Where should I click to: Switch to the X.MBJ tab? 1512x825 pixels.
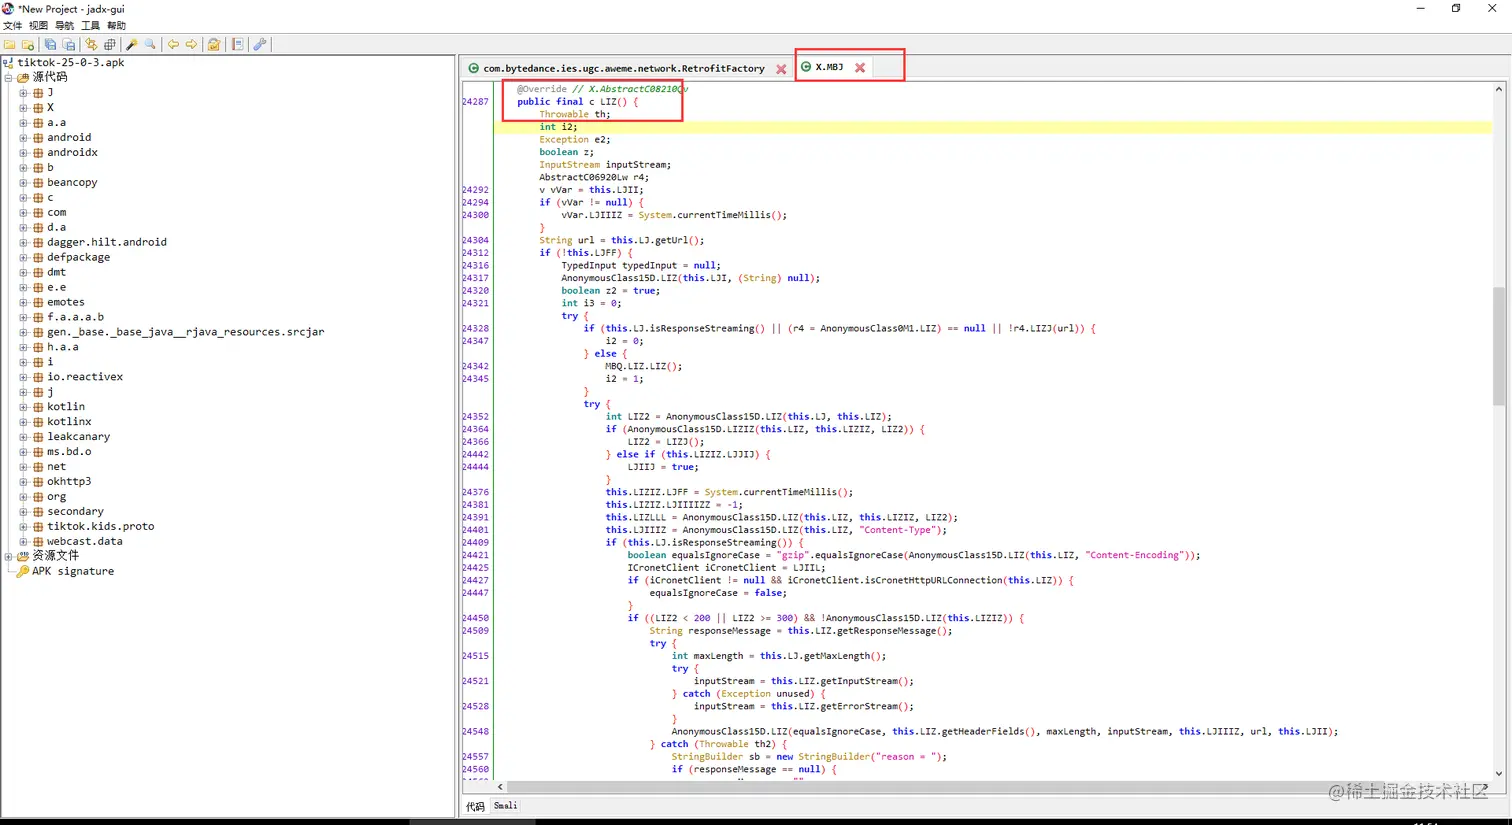point(828,67)
